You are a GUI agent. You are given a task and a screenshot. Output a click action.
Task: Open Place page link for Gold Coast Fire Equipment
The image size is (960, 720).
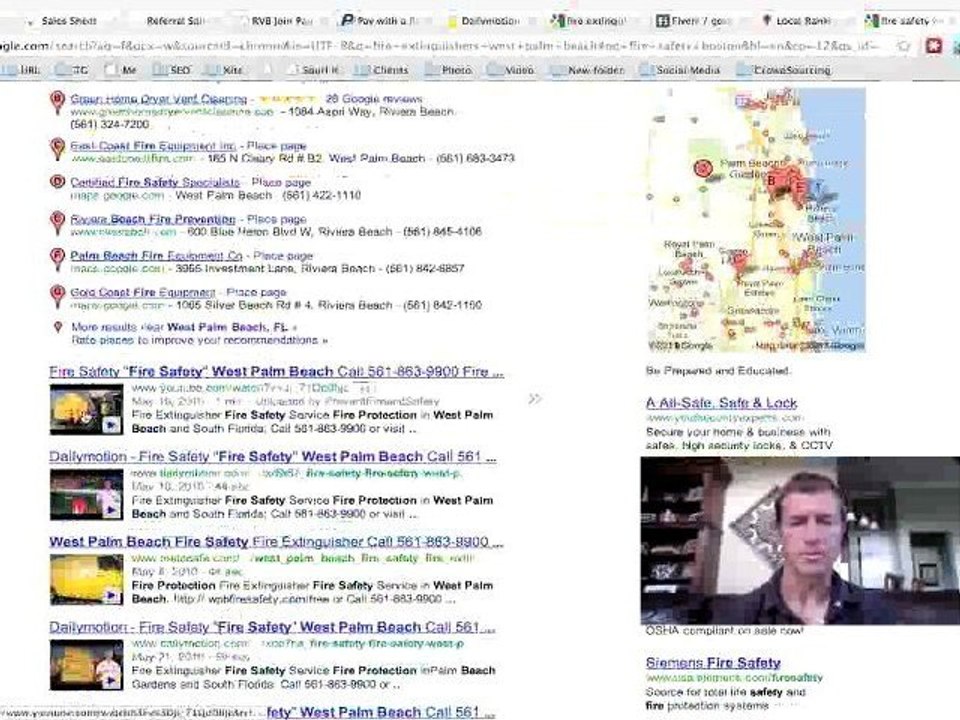click(x=257, y=292)
